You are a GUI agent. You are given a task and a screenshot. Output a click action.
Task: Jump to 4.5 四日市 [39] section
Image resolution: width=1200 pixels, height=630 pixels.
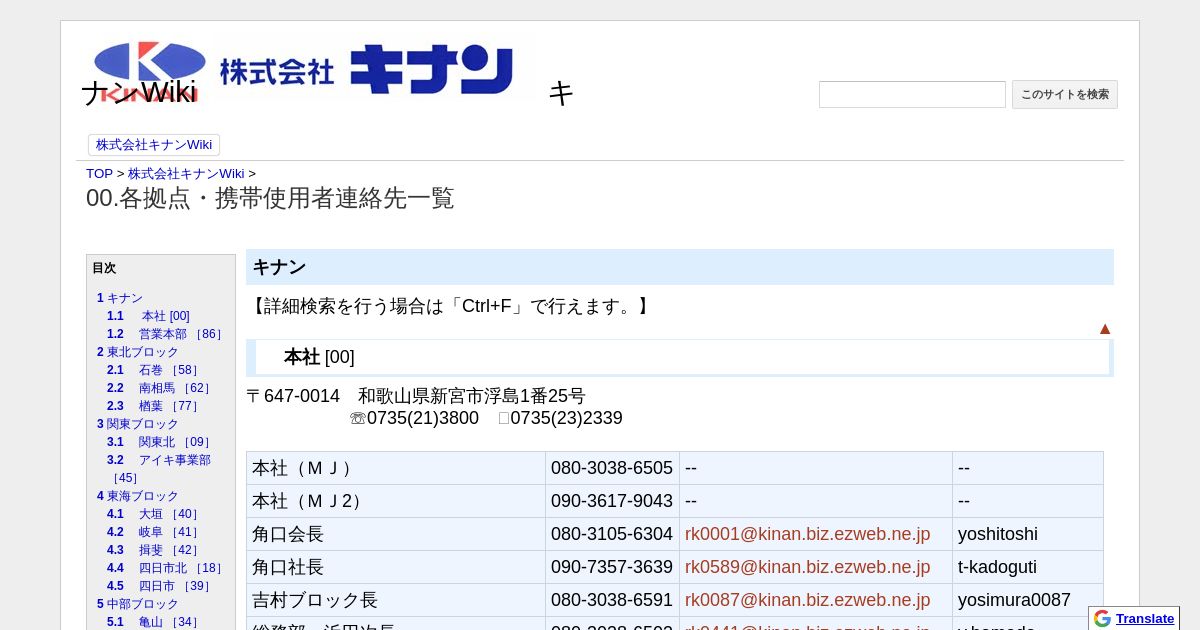161,586
